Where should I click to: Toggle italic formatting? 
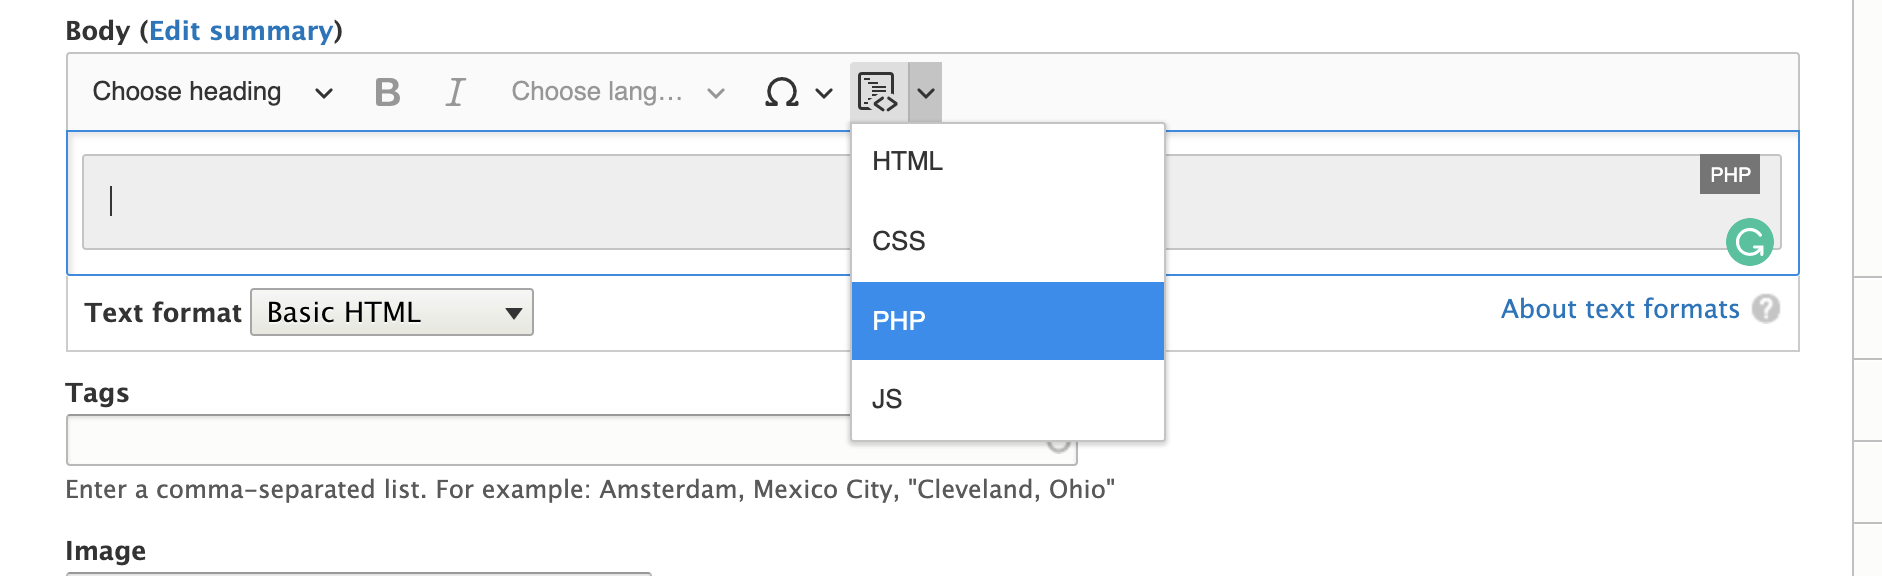click(453, 92)
